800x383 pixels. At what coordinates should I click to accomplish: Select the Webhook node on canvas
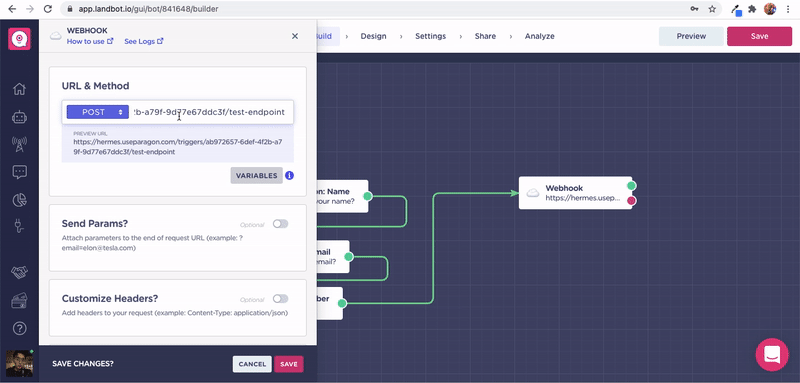pos(576,193)
